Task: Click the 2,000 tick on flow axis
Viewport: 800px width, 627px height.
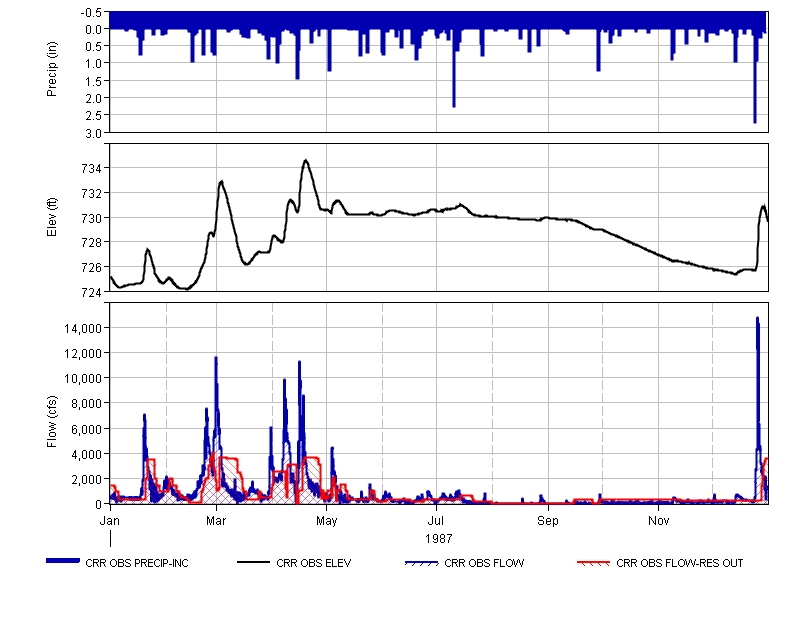Action: tap(86, 480)
